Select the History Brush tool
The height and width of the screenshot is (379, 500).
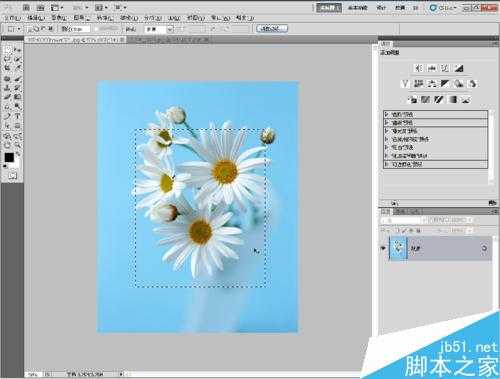pyautogui.click(x=18, y=88)
